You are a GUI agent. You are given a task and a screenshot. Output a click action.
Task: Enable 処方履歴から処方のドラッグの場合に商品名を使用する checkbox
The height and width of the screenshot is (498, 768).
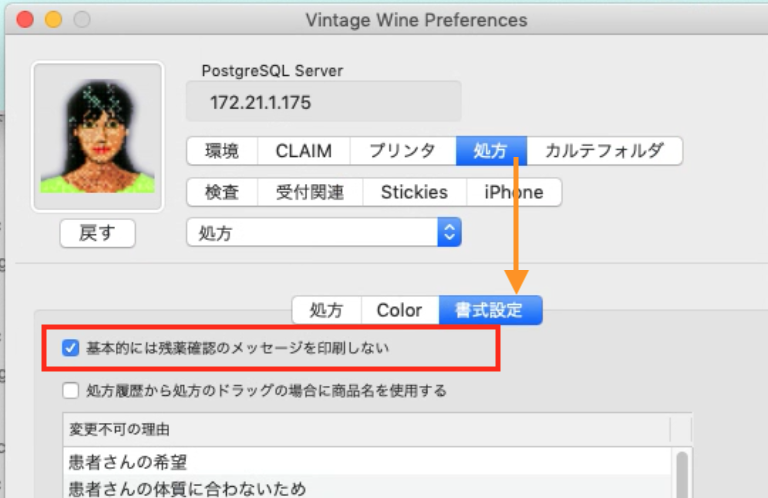pos(70,391)
